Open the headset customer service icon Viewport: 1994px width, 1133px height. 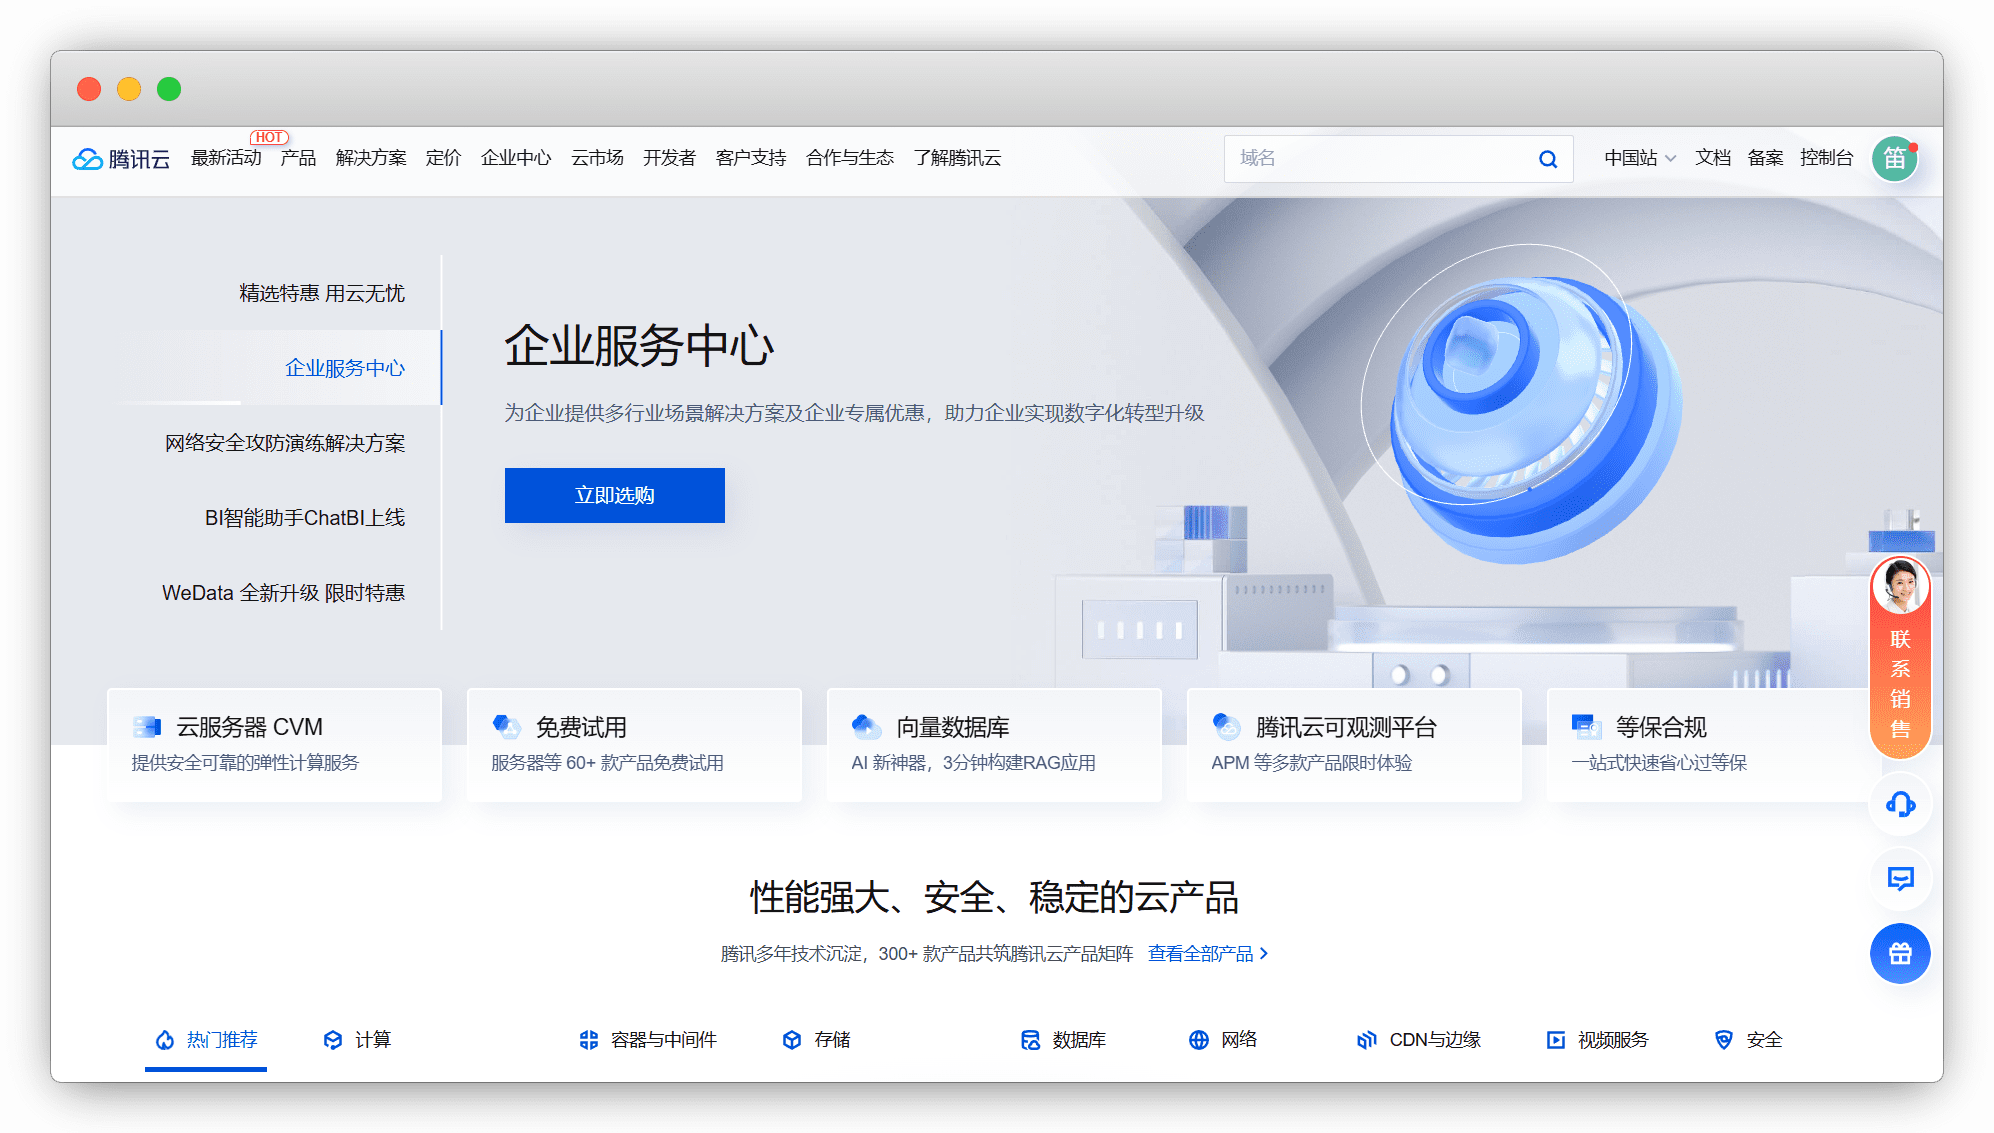coord(1900,804)
